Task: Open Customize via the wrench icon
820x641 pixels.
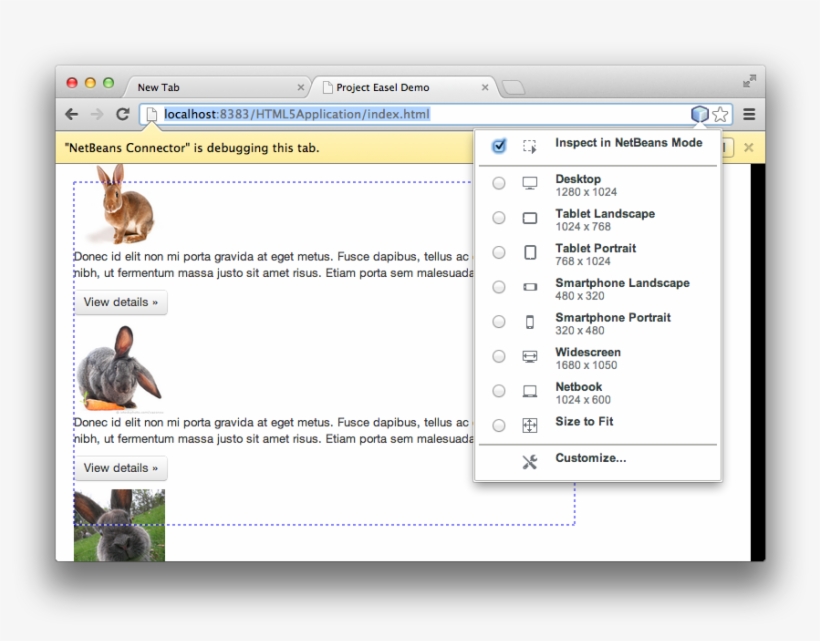Action: click(x=528, y=459)
